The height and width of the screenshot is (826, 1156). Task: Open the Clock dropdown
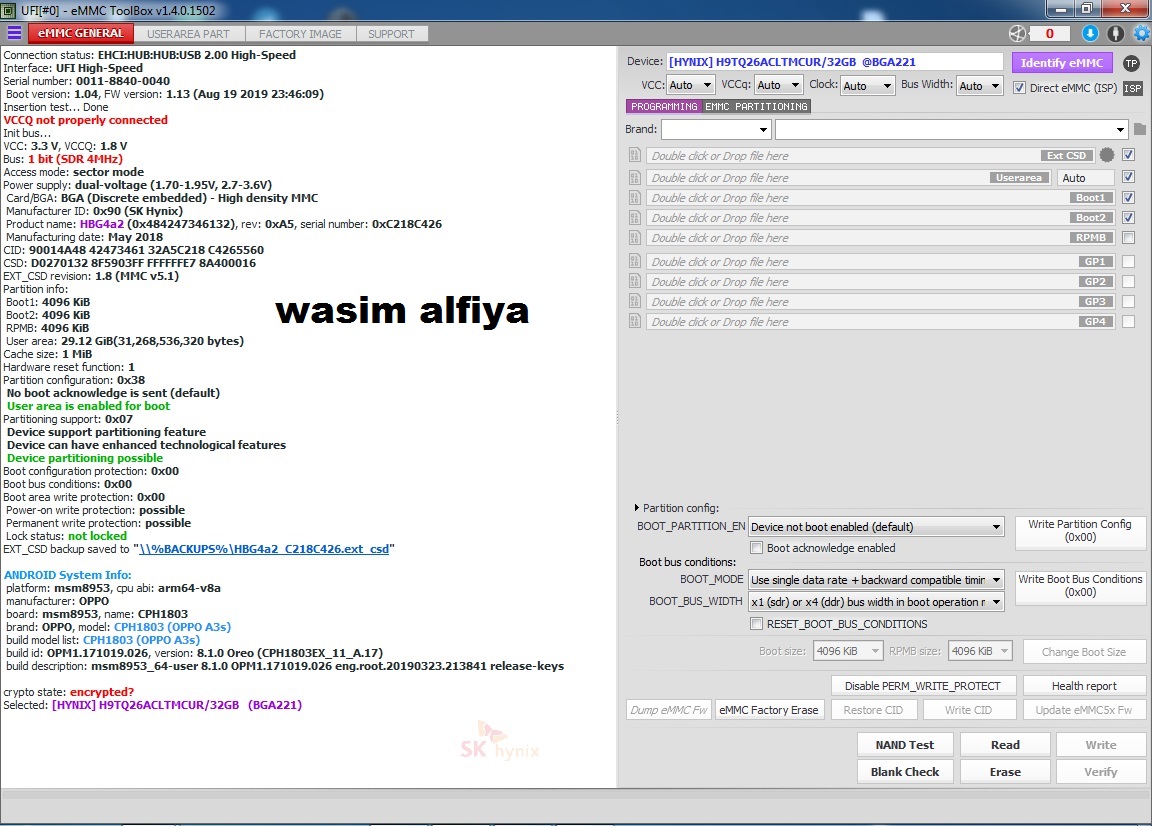point(867,86)
